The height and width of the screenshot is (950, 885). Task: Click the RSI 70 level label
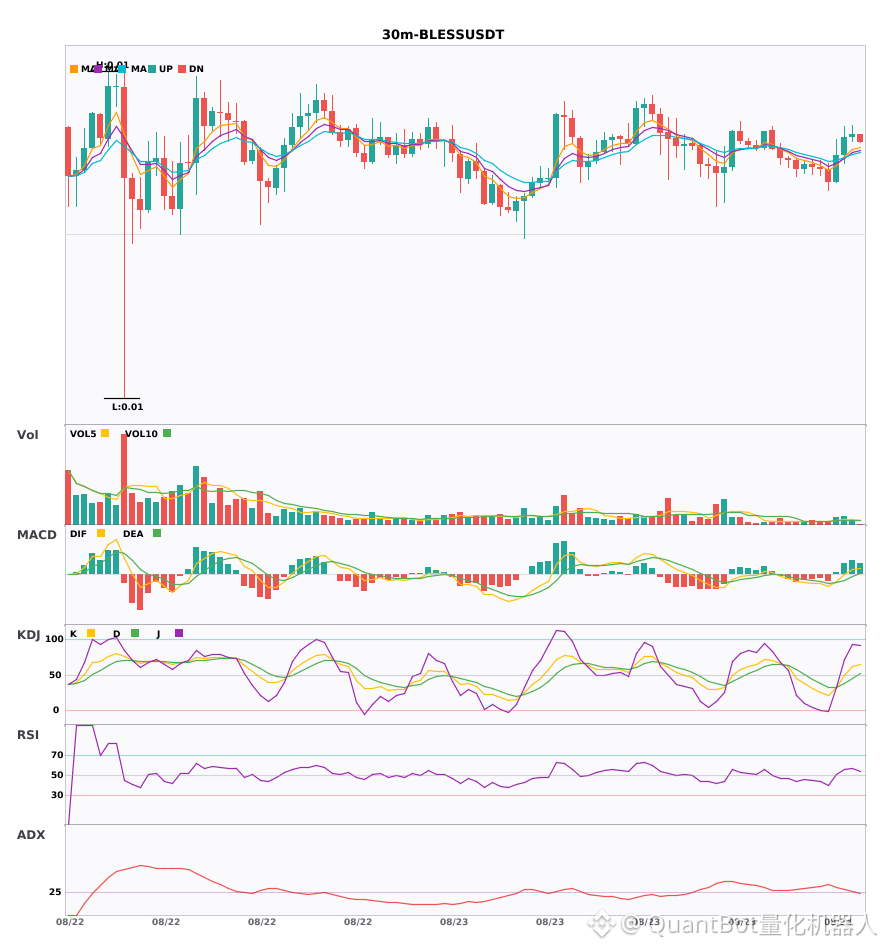pyautogui.click(x=57, y=755)
